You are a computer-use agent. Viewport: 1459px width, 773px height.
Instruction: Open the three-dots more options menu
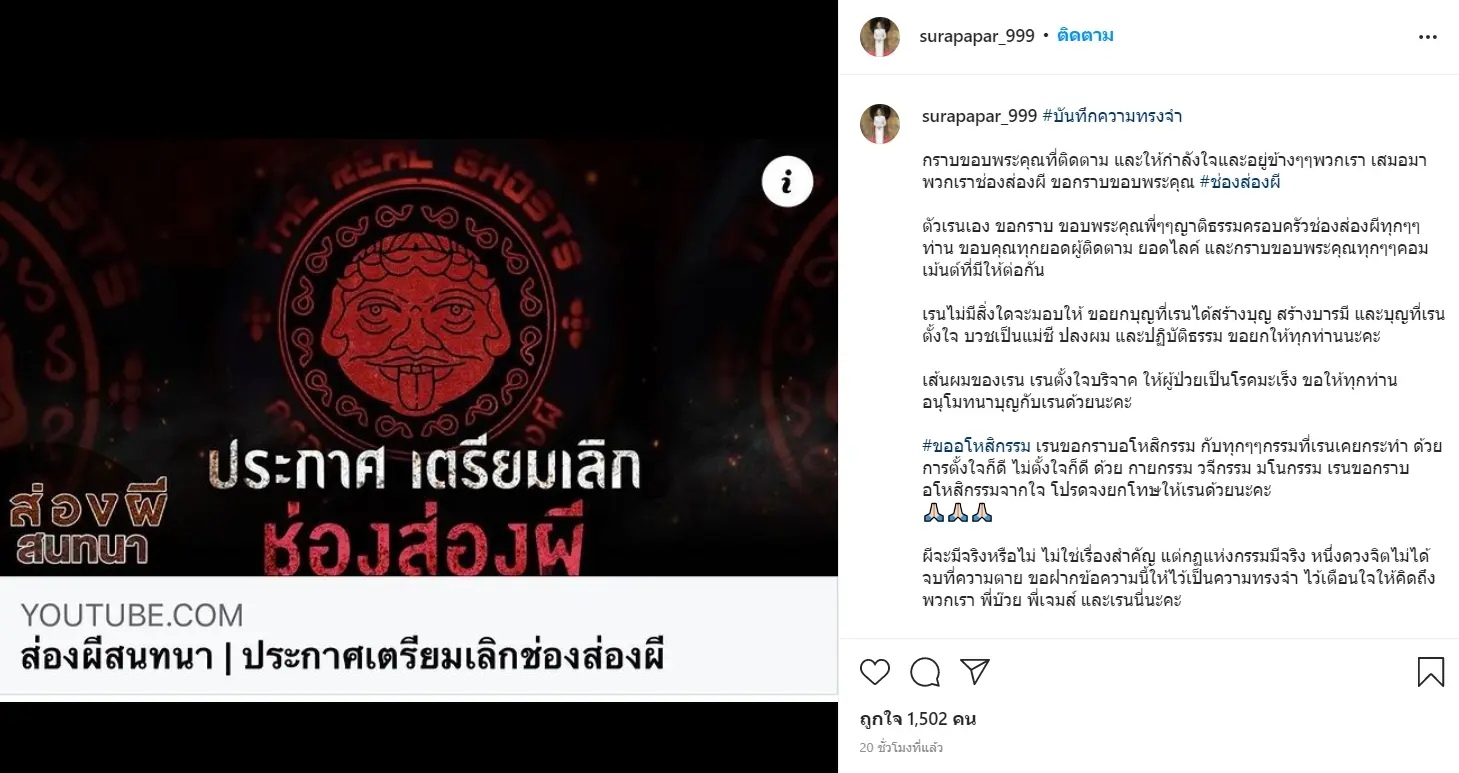[x=1428, y=37]
